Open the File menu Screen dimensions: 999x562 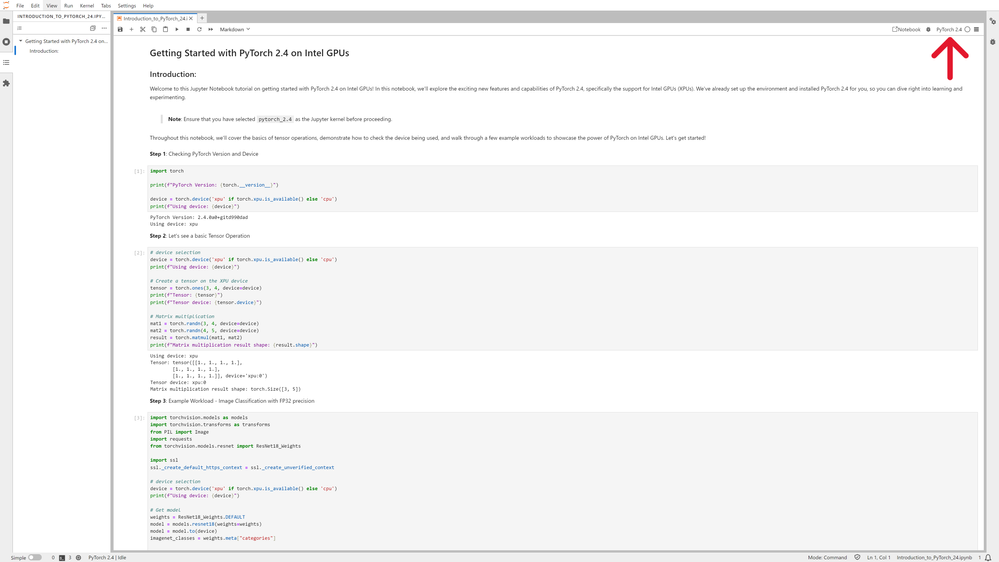pyautogui.click(x=20, y=6)
